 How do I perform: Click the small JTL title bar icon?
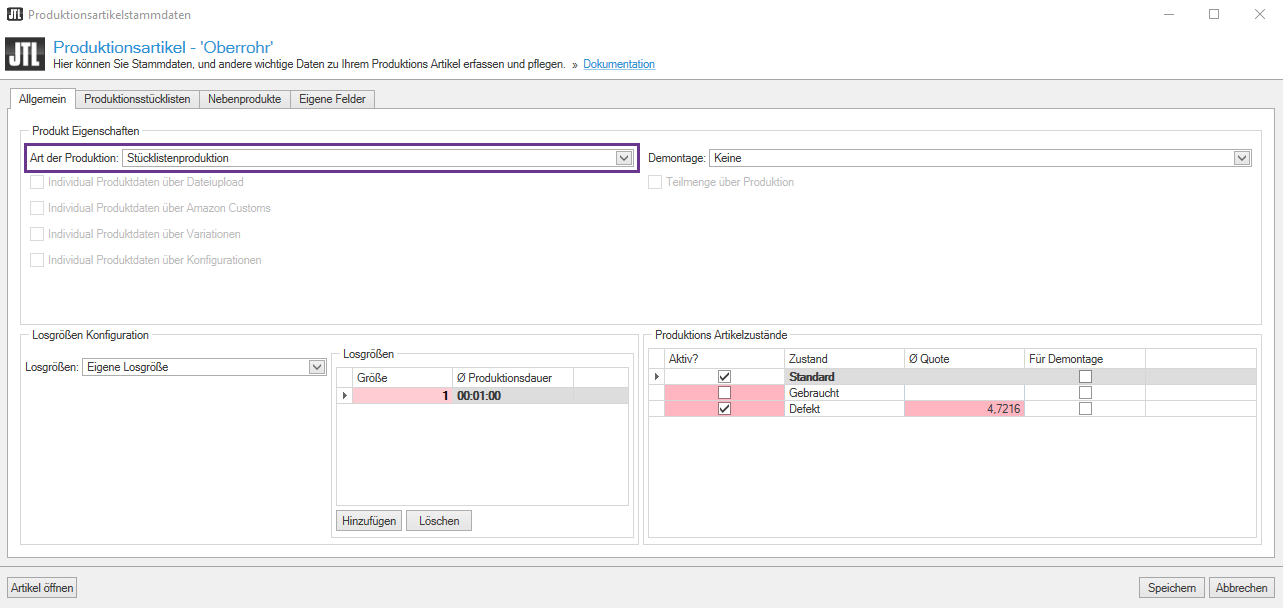[x=13, y=15]
